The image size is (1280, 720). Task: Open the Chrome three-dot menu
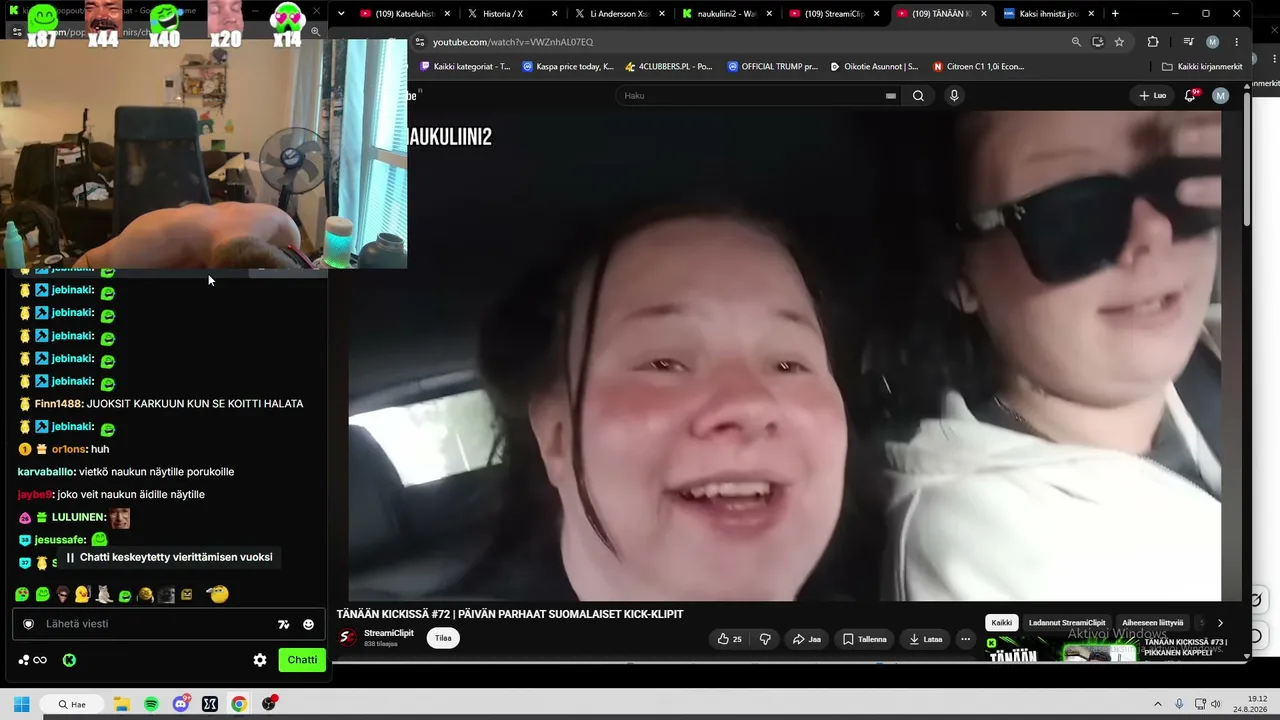(1237, 42)
